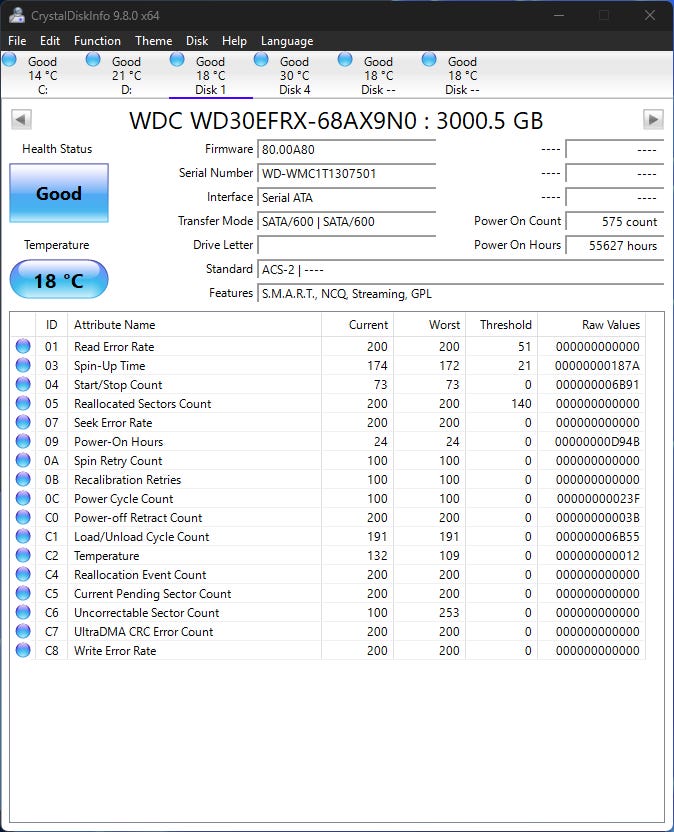Click status icon for Power-On Hours row
The image size is (674, 832).
pyautogui.click(x=23, y=441)
